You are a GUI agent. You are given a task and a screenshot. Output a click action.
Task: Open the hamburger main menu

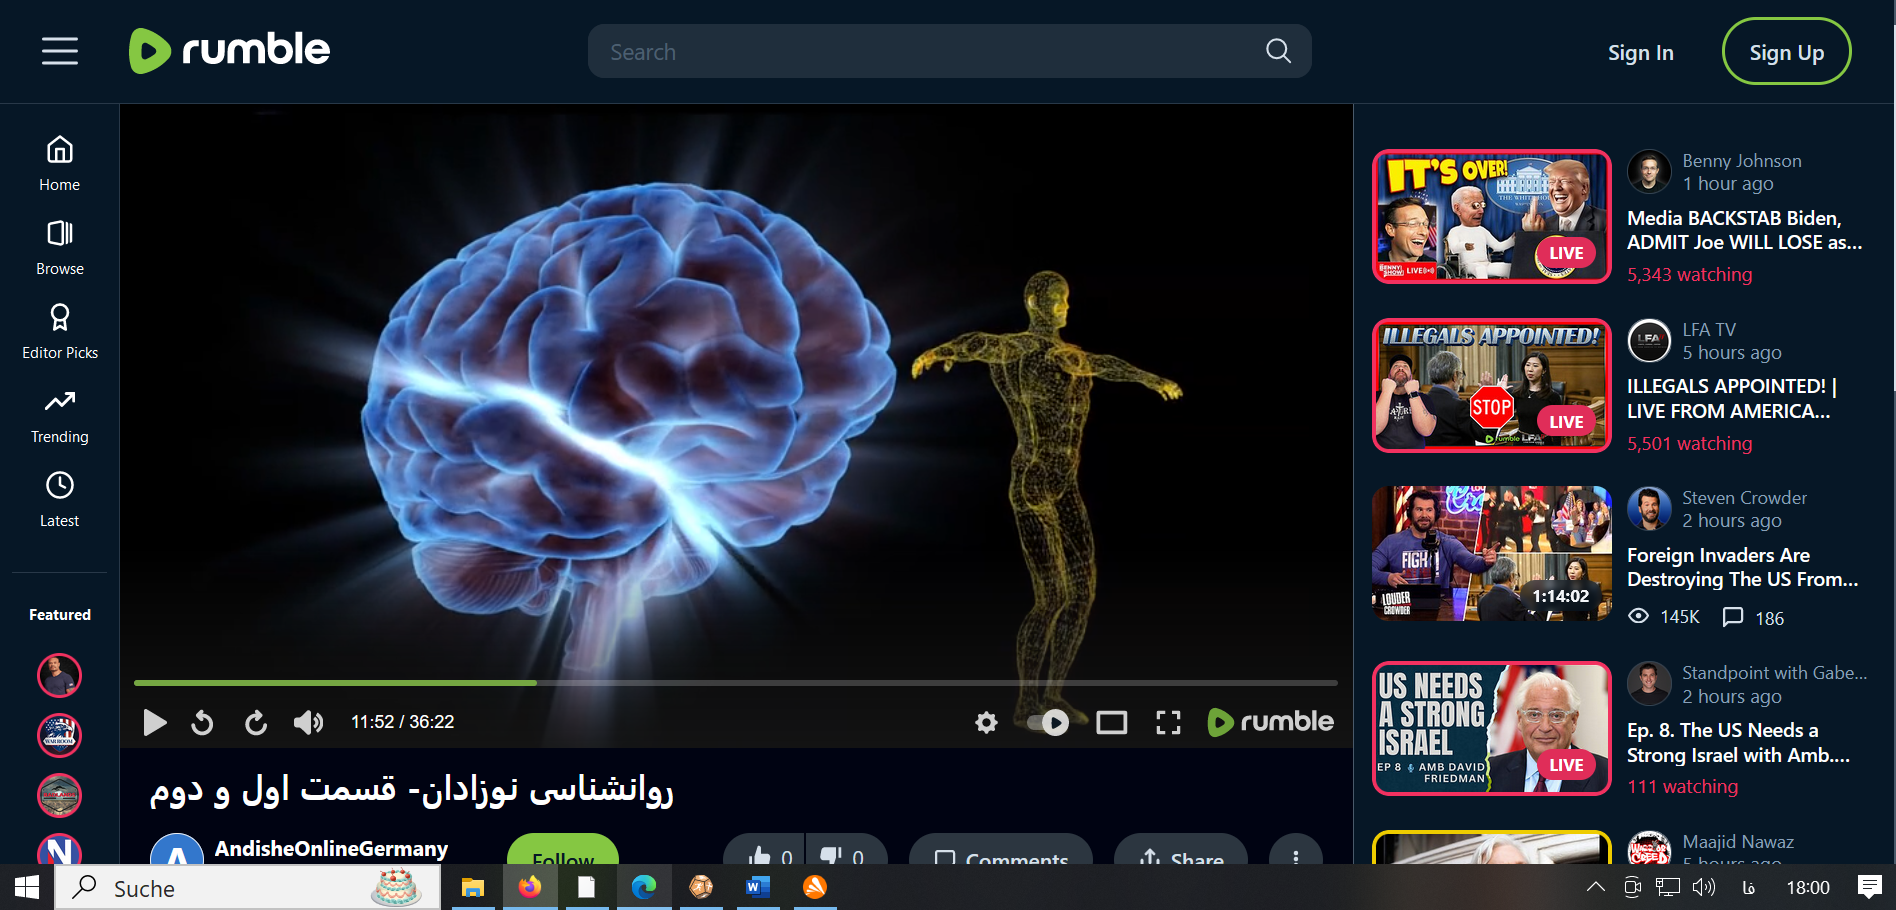(x=60, y=51)
